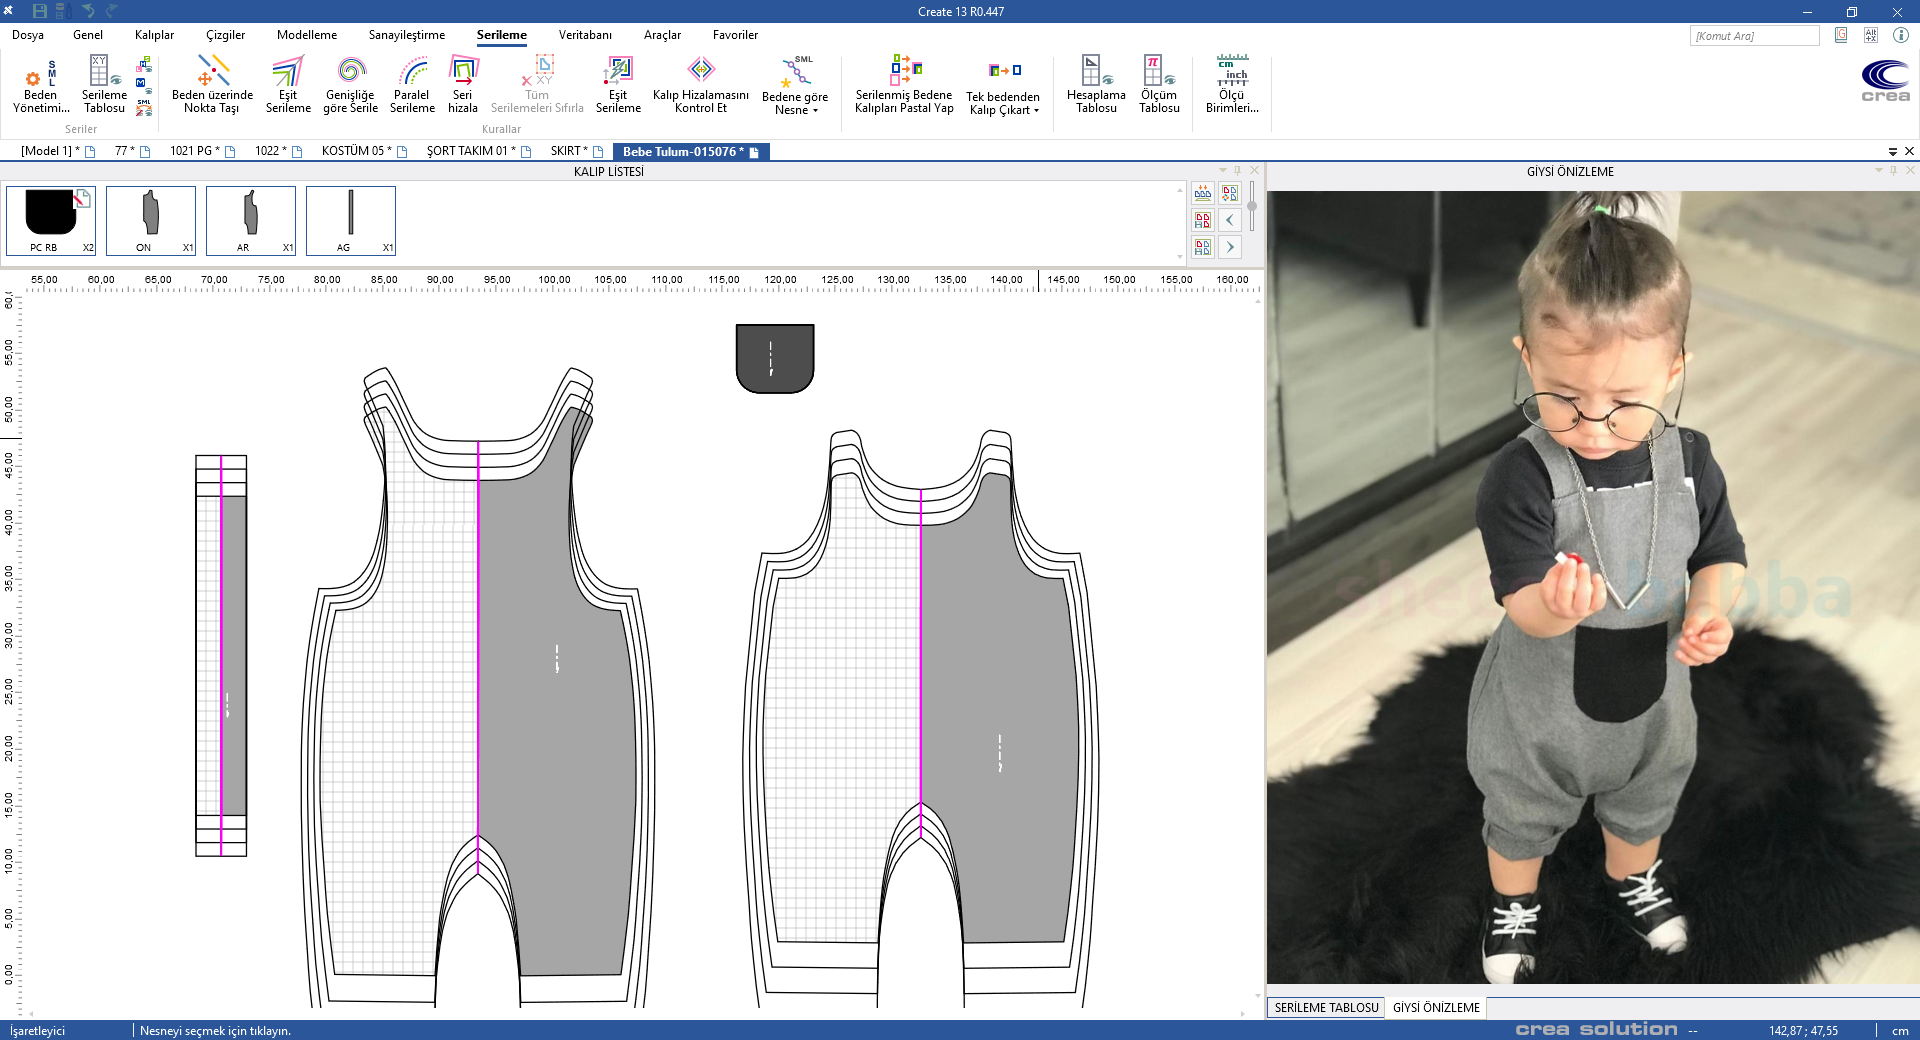Run Kalıp Hizalamasını Kontrol Et

700,85
